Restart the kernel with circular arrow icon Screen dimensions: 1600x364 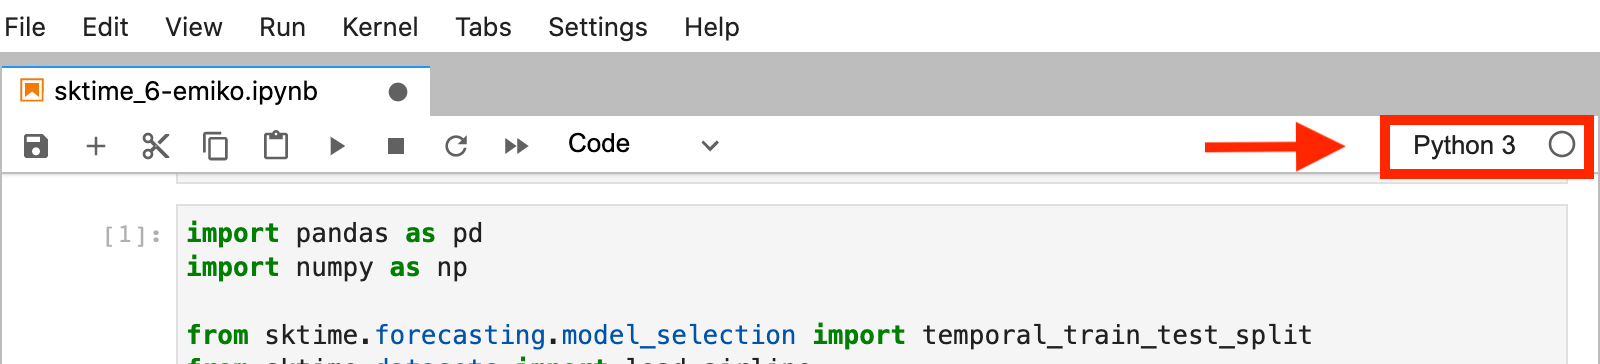click(456, 146)
